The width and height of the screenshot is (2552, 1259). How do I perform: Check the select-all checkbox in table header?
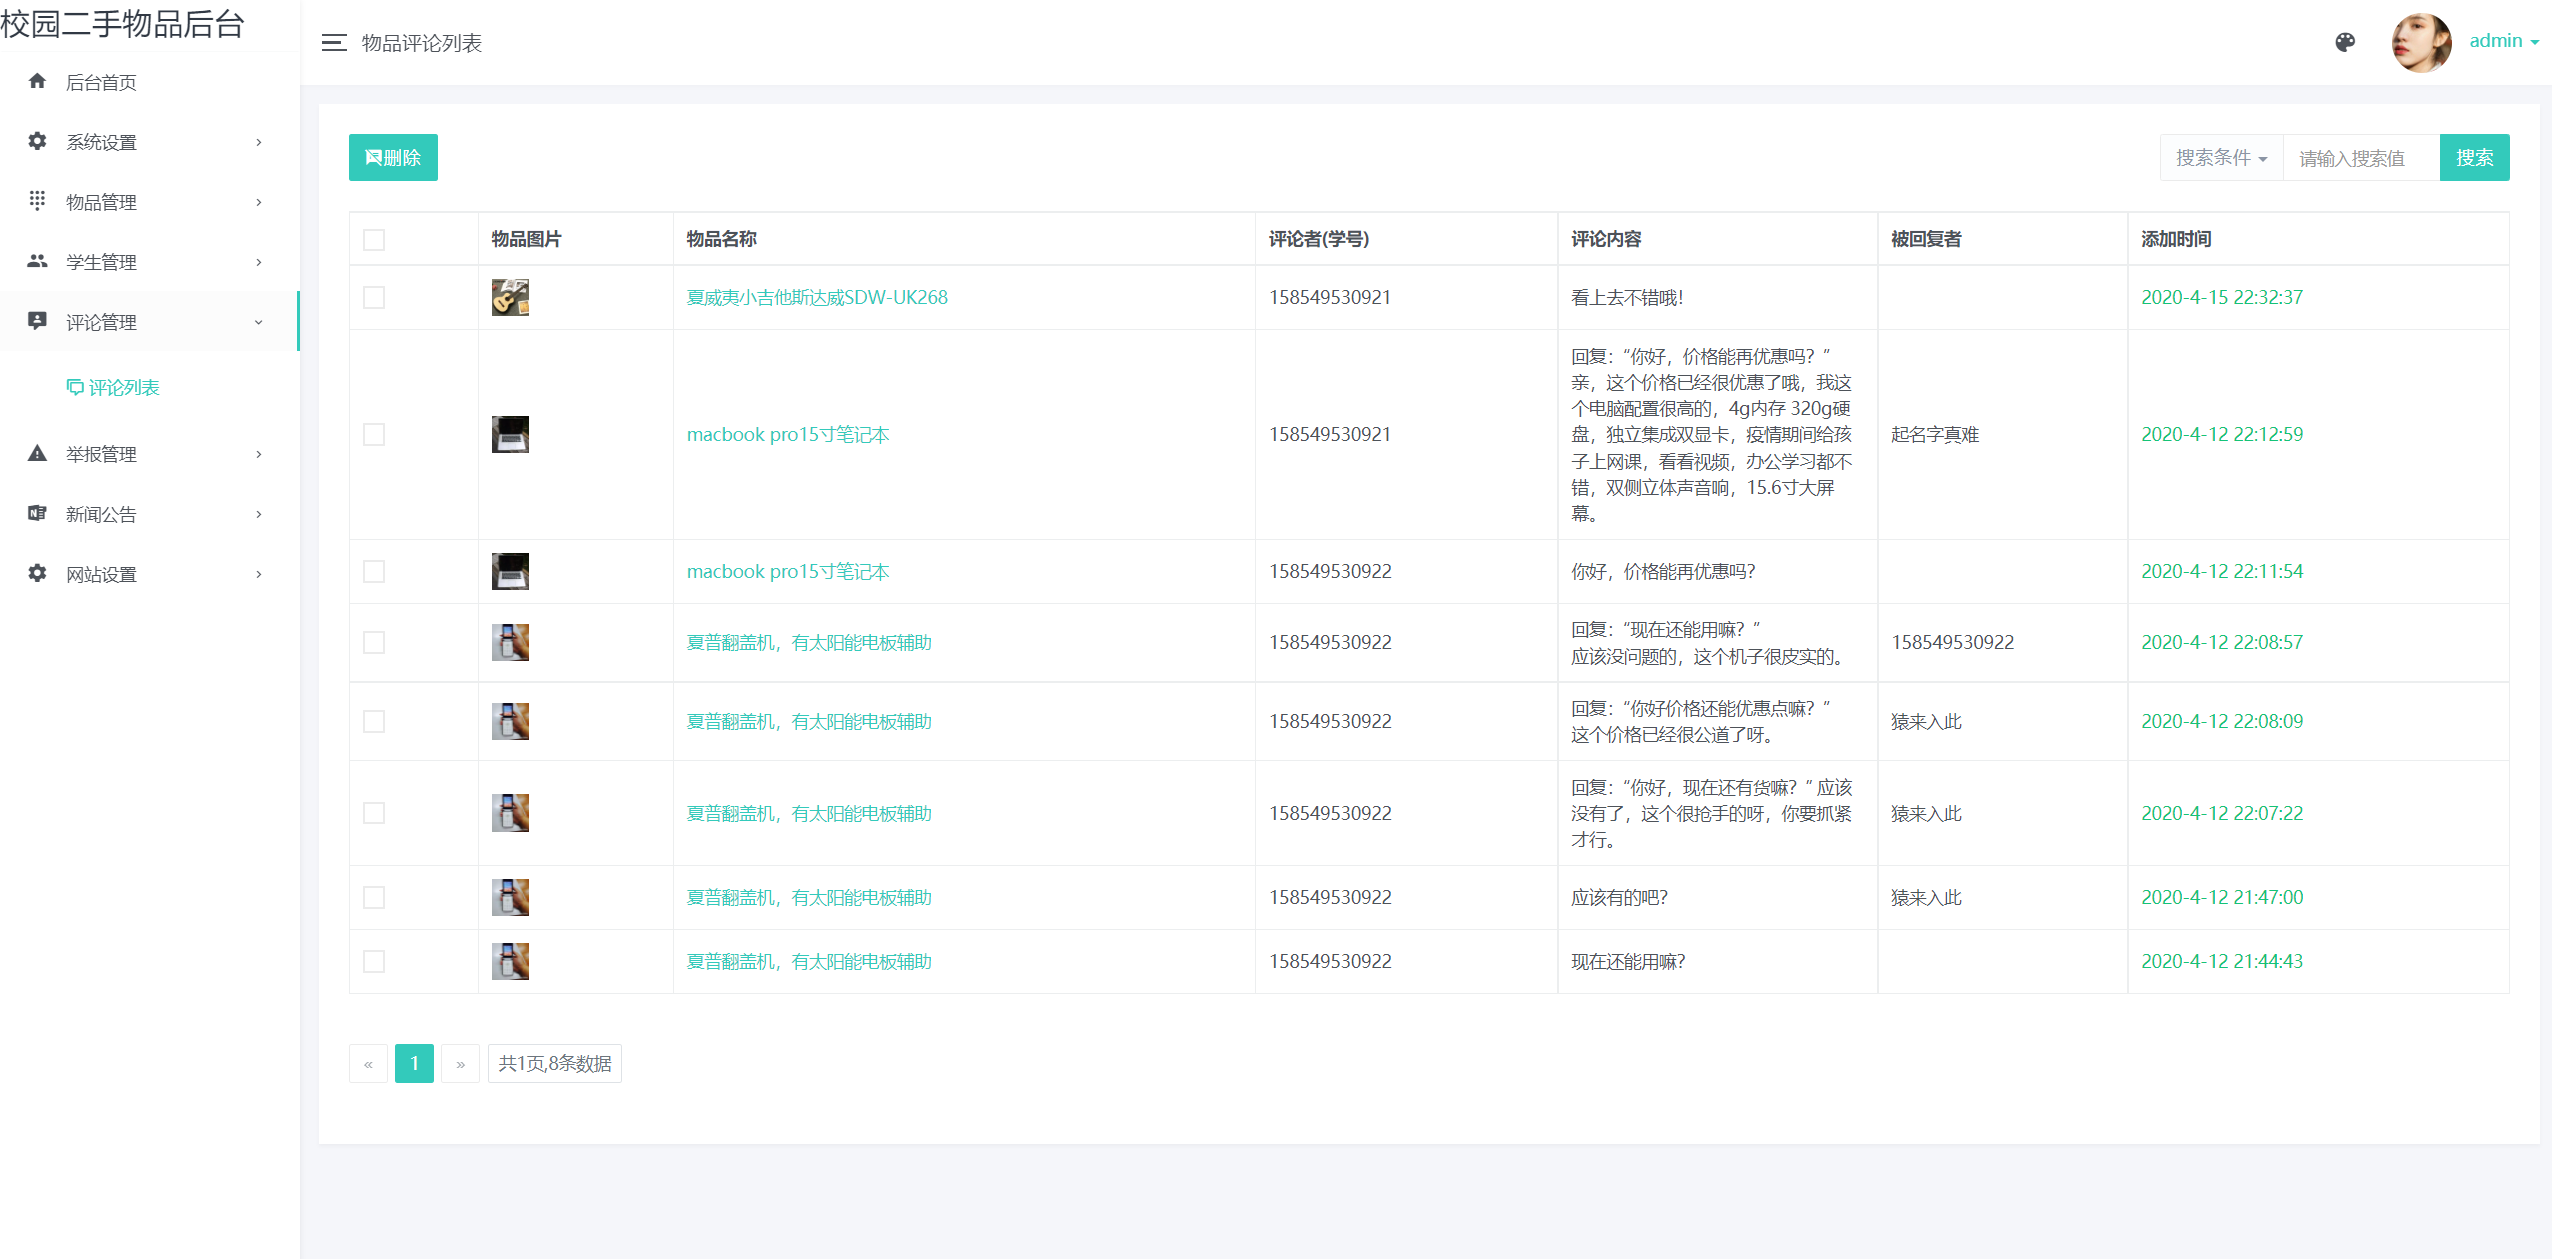374,239
